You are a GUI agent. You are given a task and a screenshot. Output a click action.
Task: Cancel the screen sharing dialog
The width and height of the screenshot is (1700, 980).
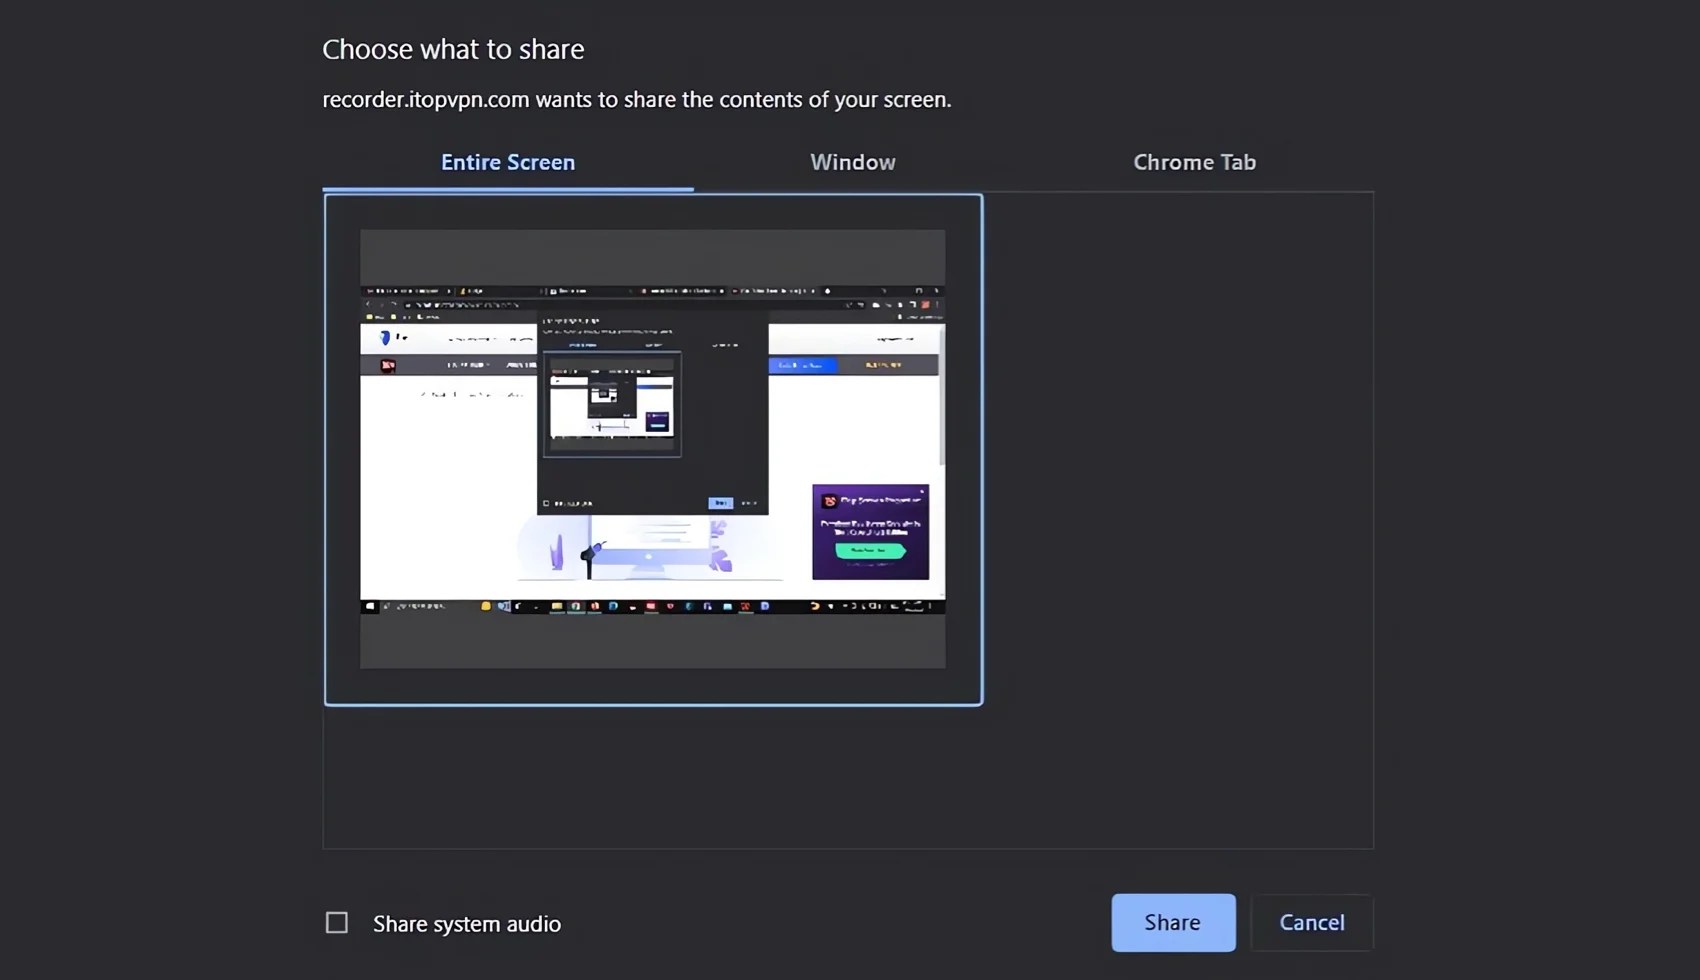point(1311,922)
